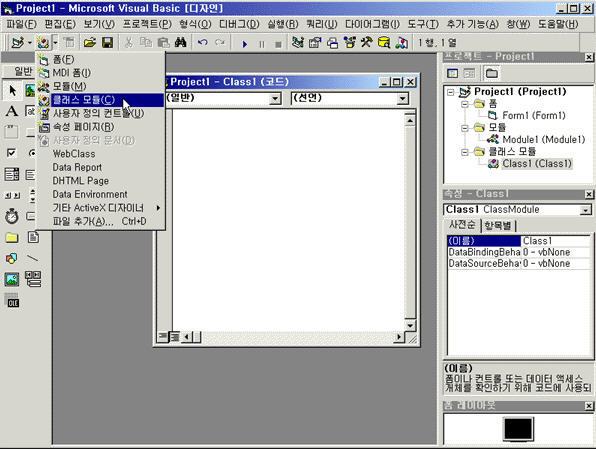Image resolution: width=596 pixels, height=449 pixels.
Task: Open the 도구(T) menu
Action: coord(423,24)
